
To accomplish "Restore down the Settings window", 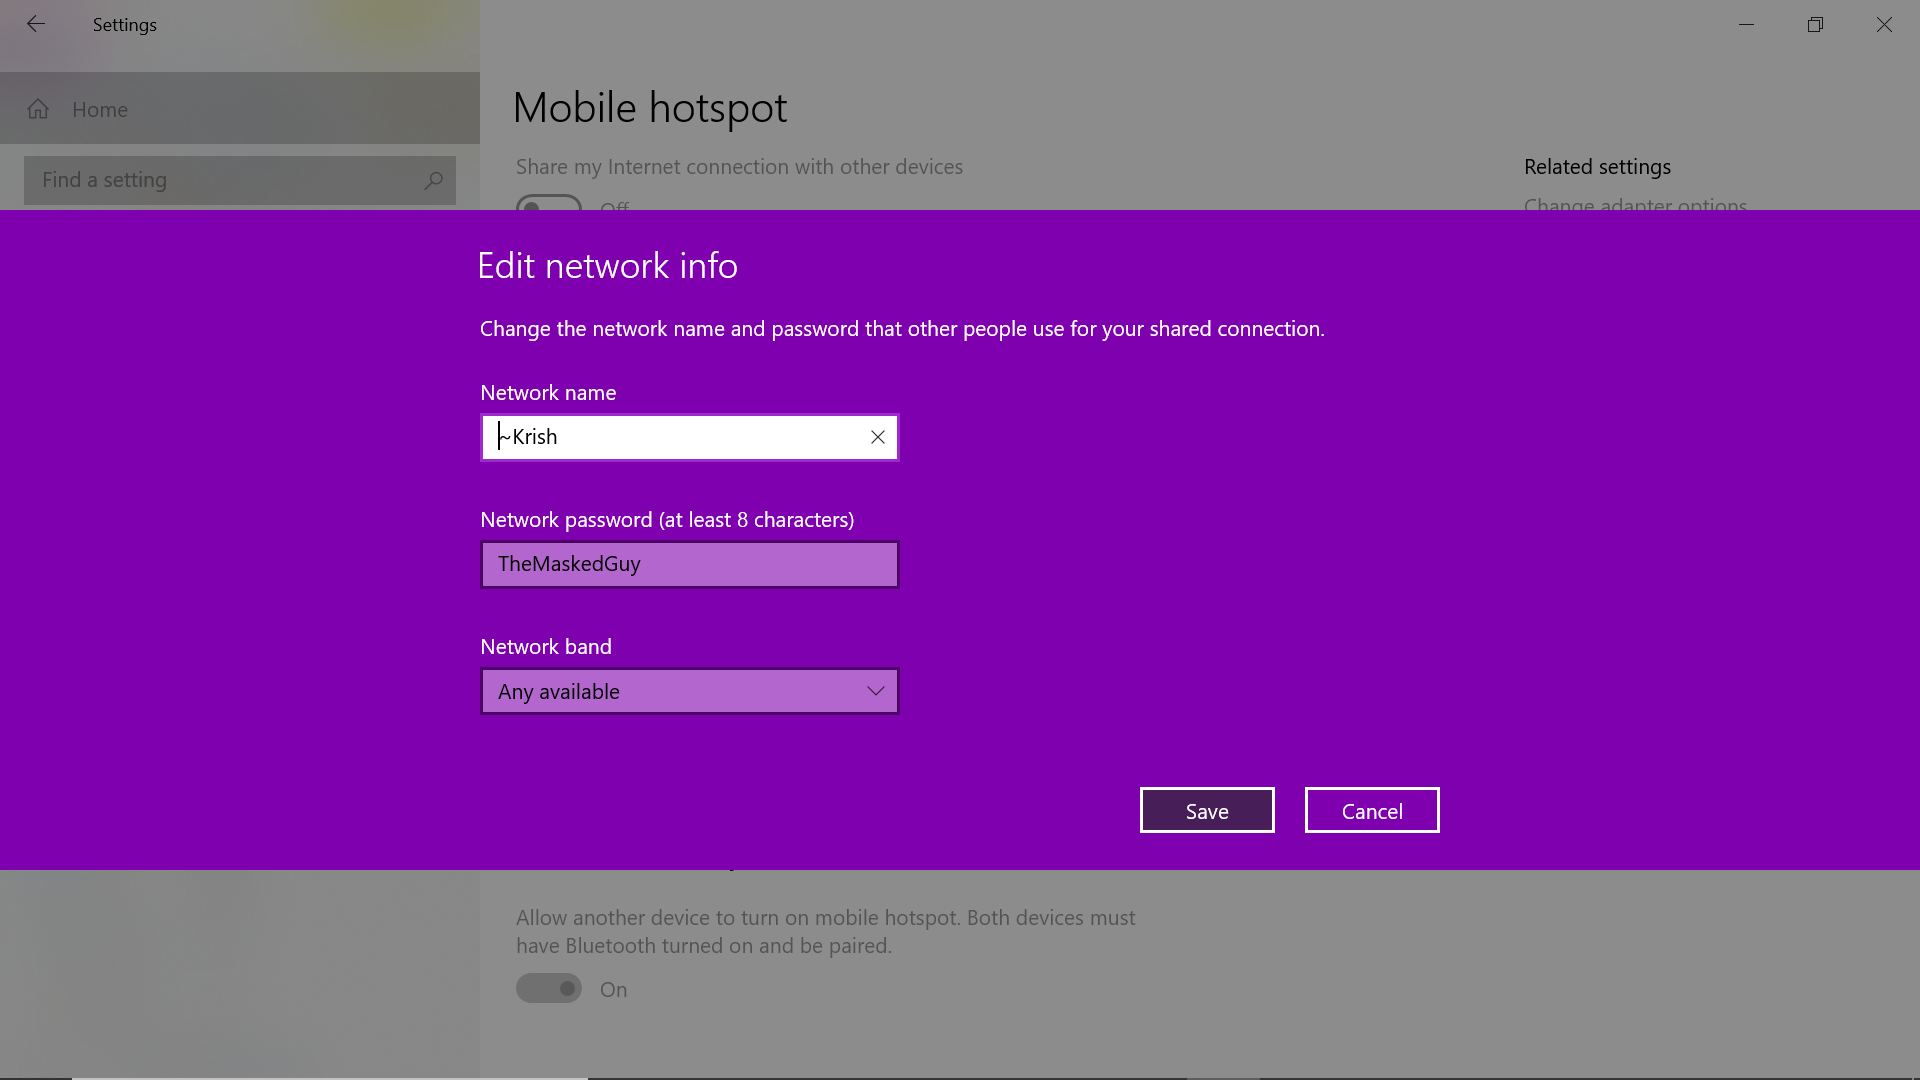I will [x=1815, y=24].
